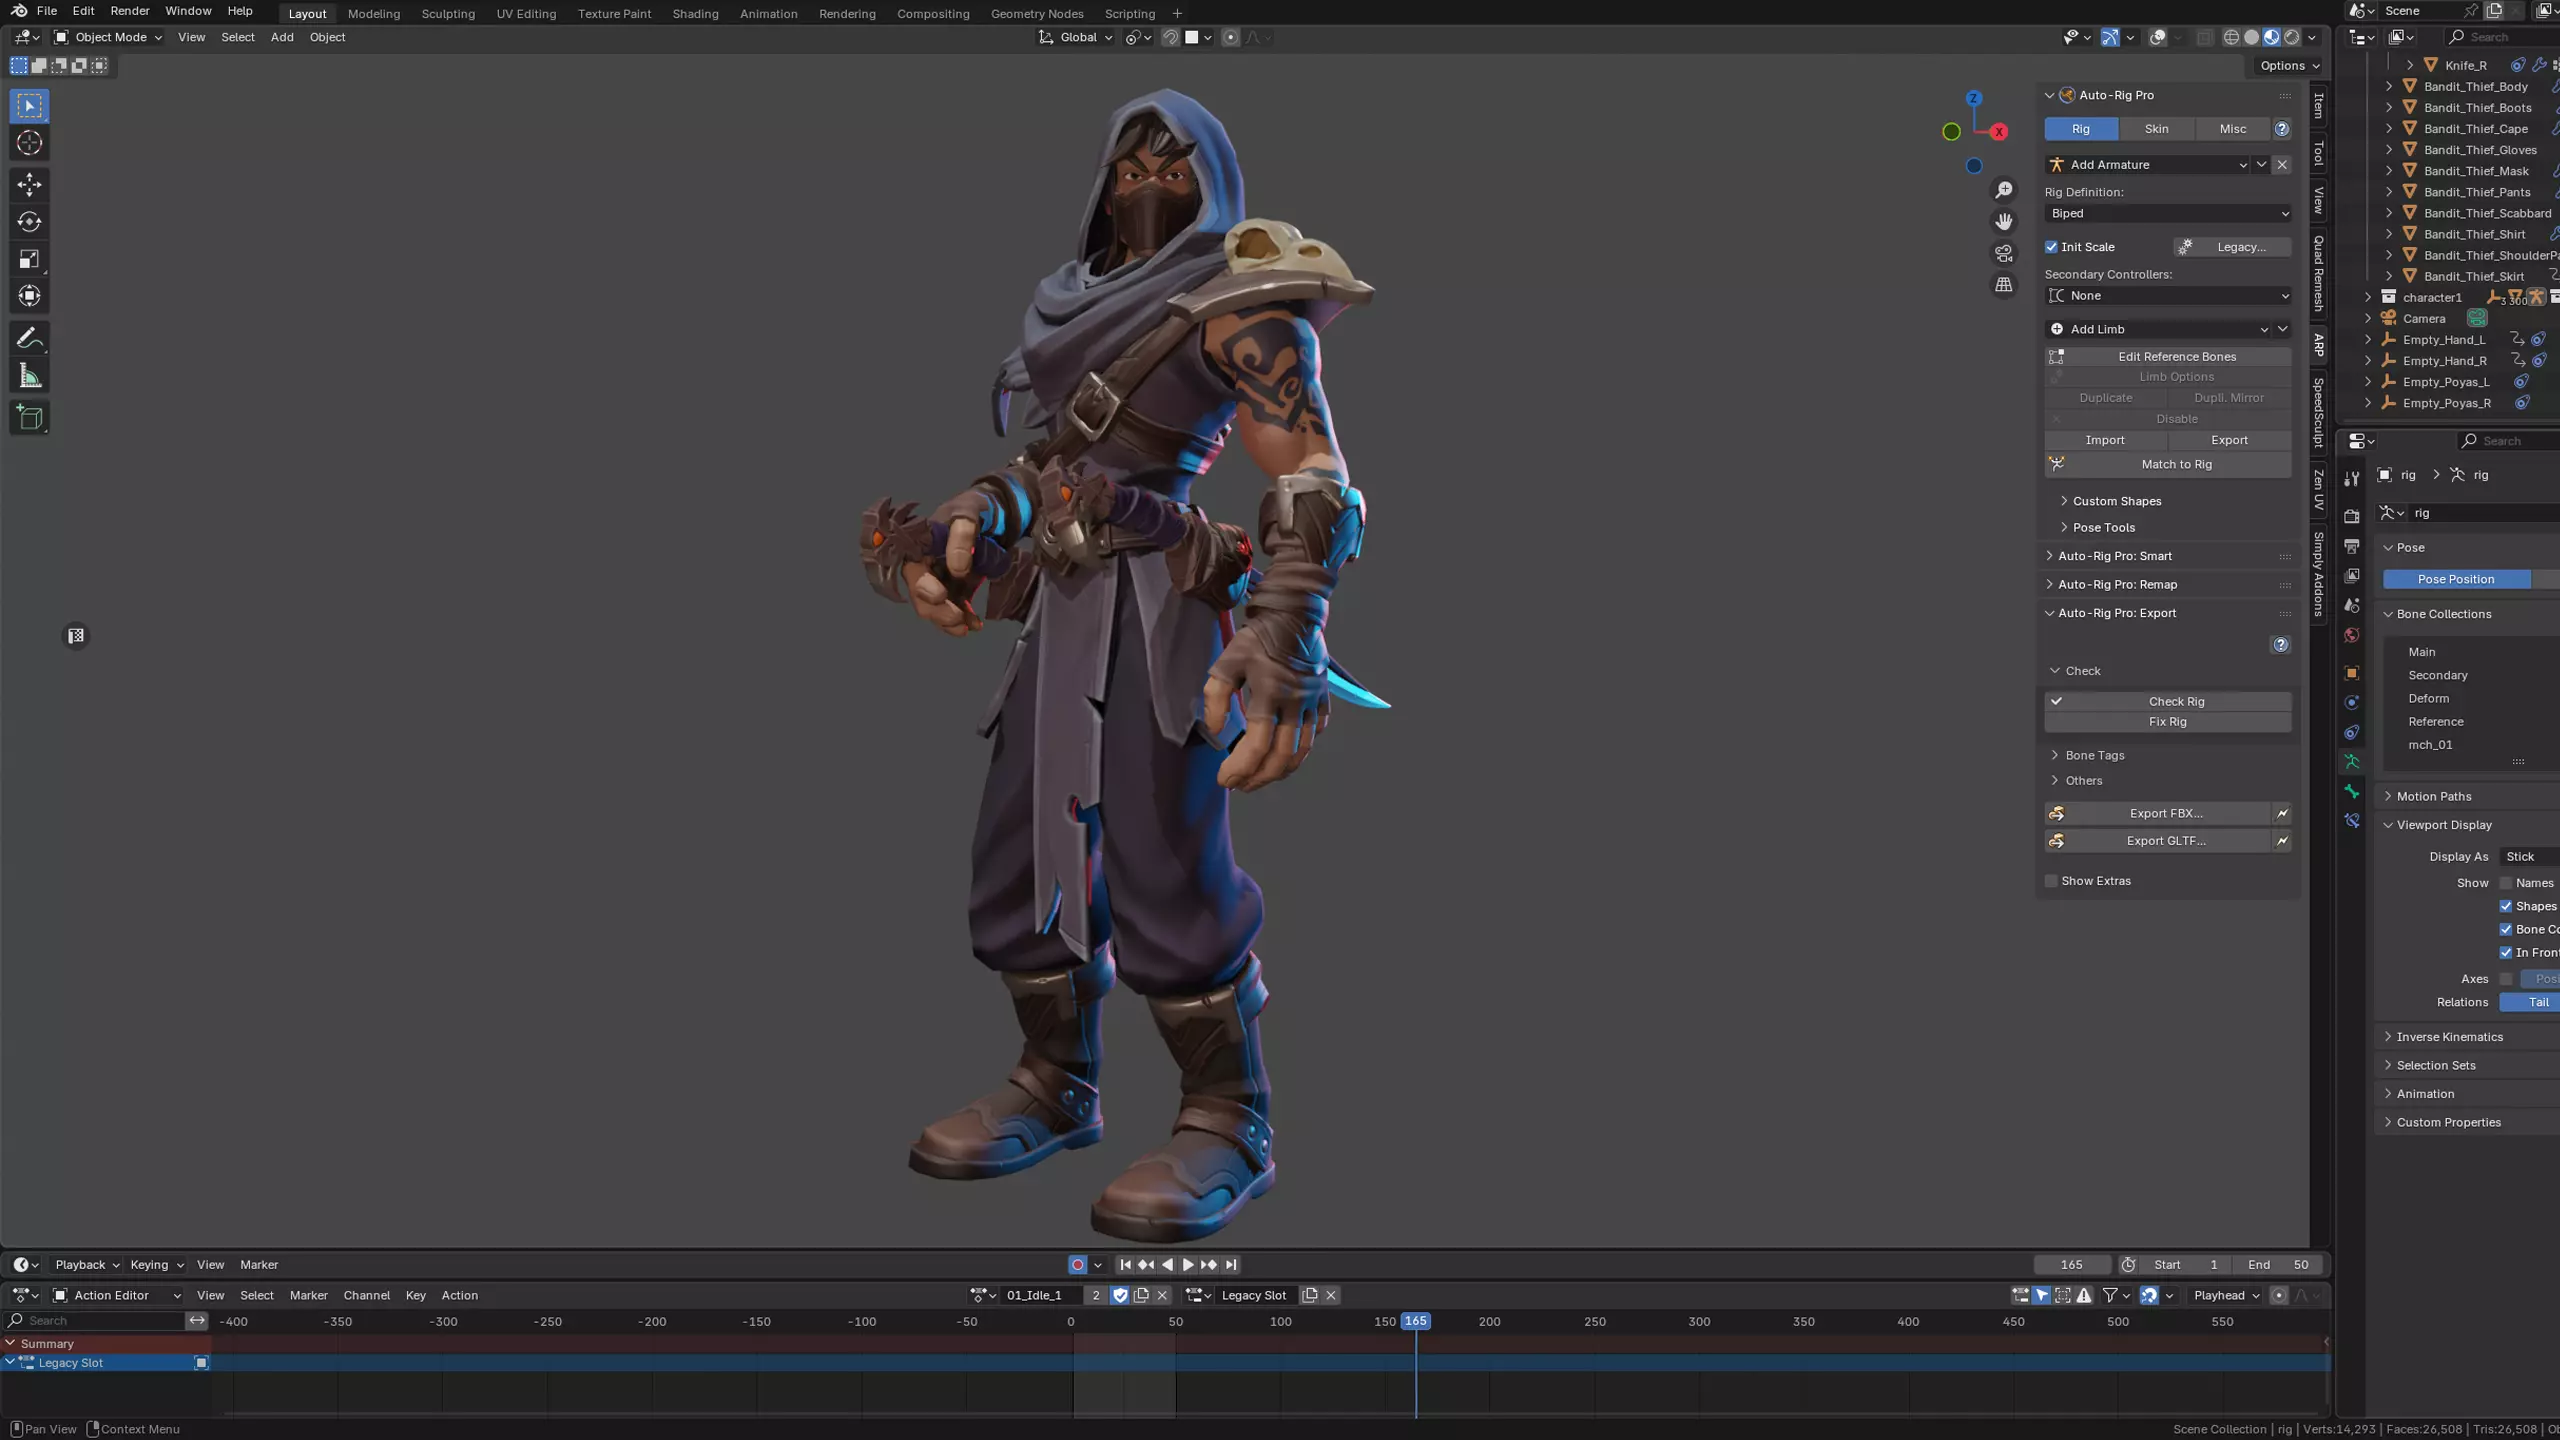Click the viewport zoom magnifier icon

click(x=2004, y=190)
